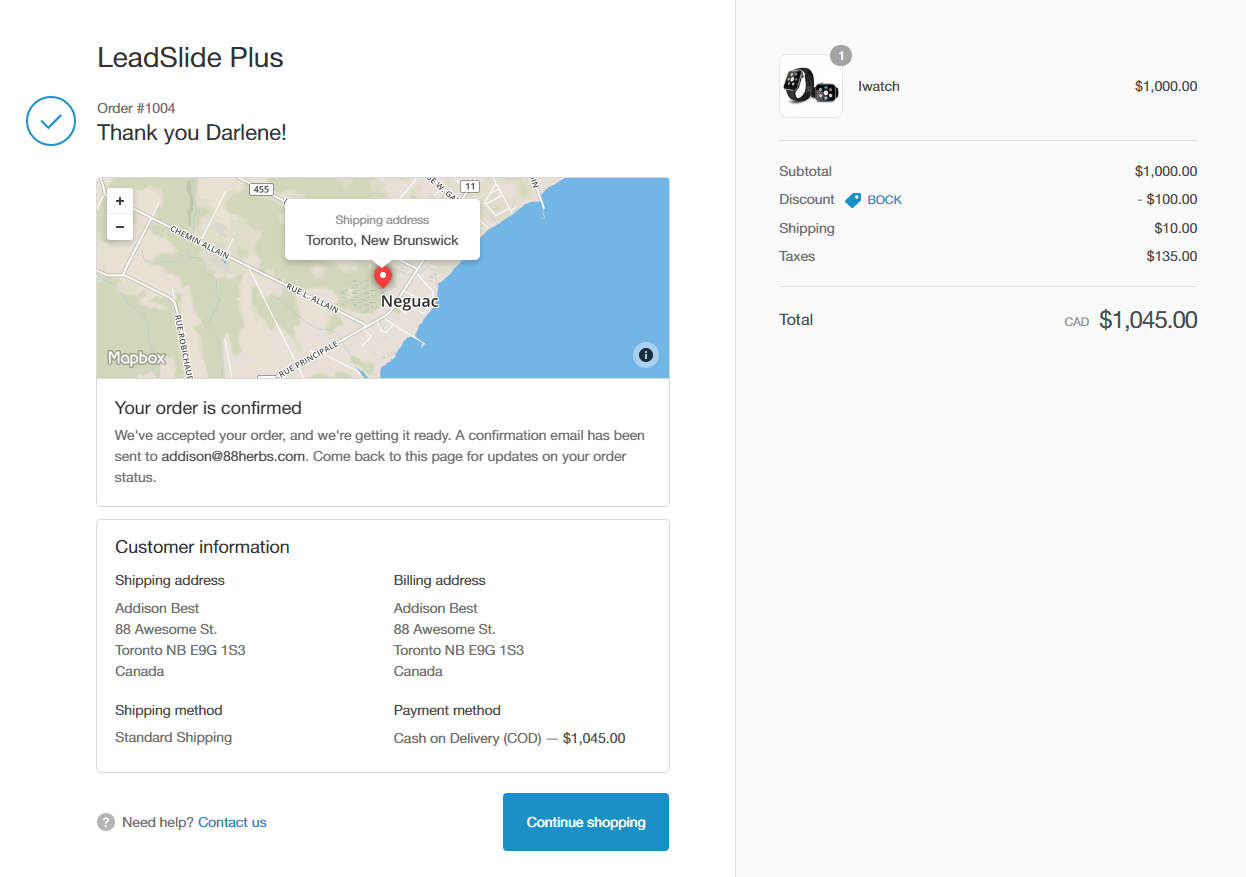Click the order confirmed checkmark icon
This screenshot has width=1246, height=877.
(51, 121)
